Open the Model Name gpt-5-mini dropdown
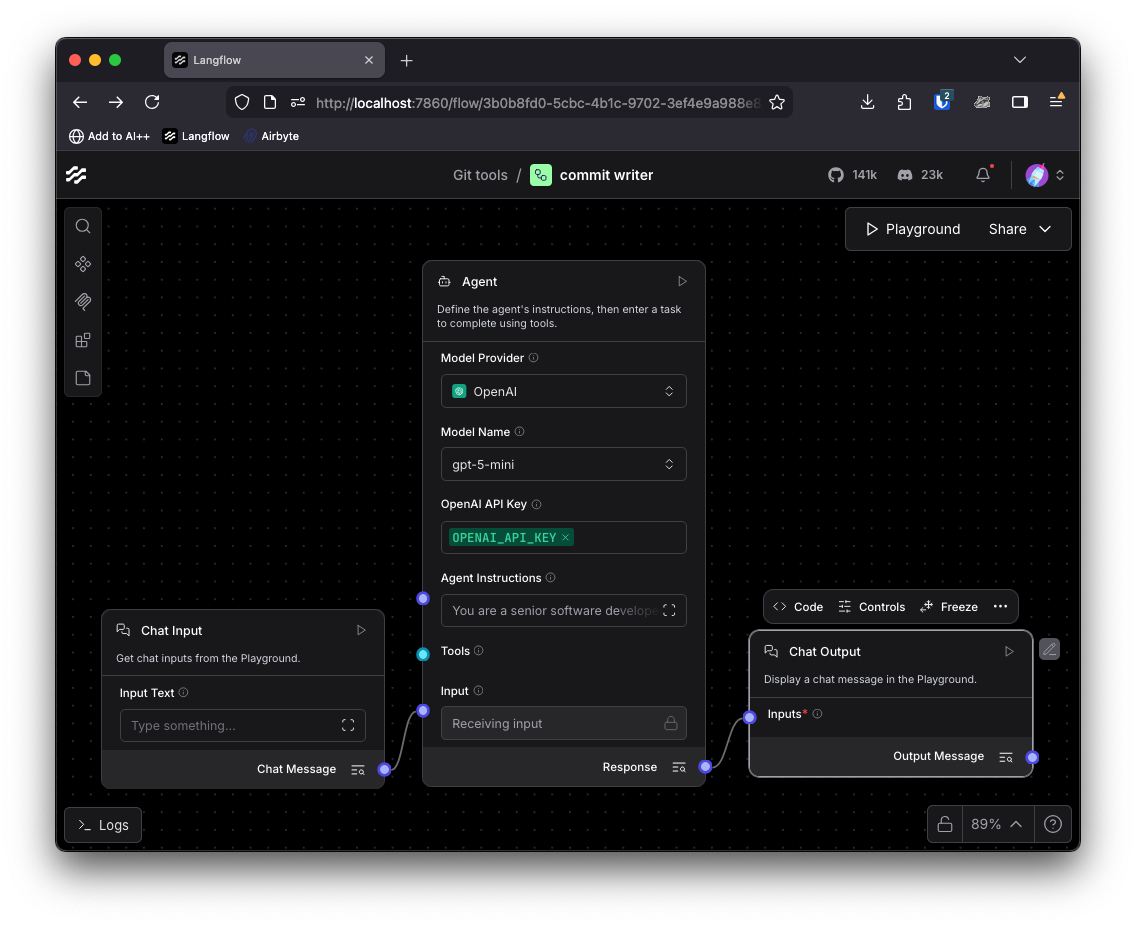 point(563,464)
